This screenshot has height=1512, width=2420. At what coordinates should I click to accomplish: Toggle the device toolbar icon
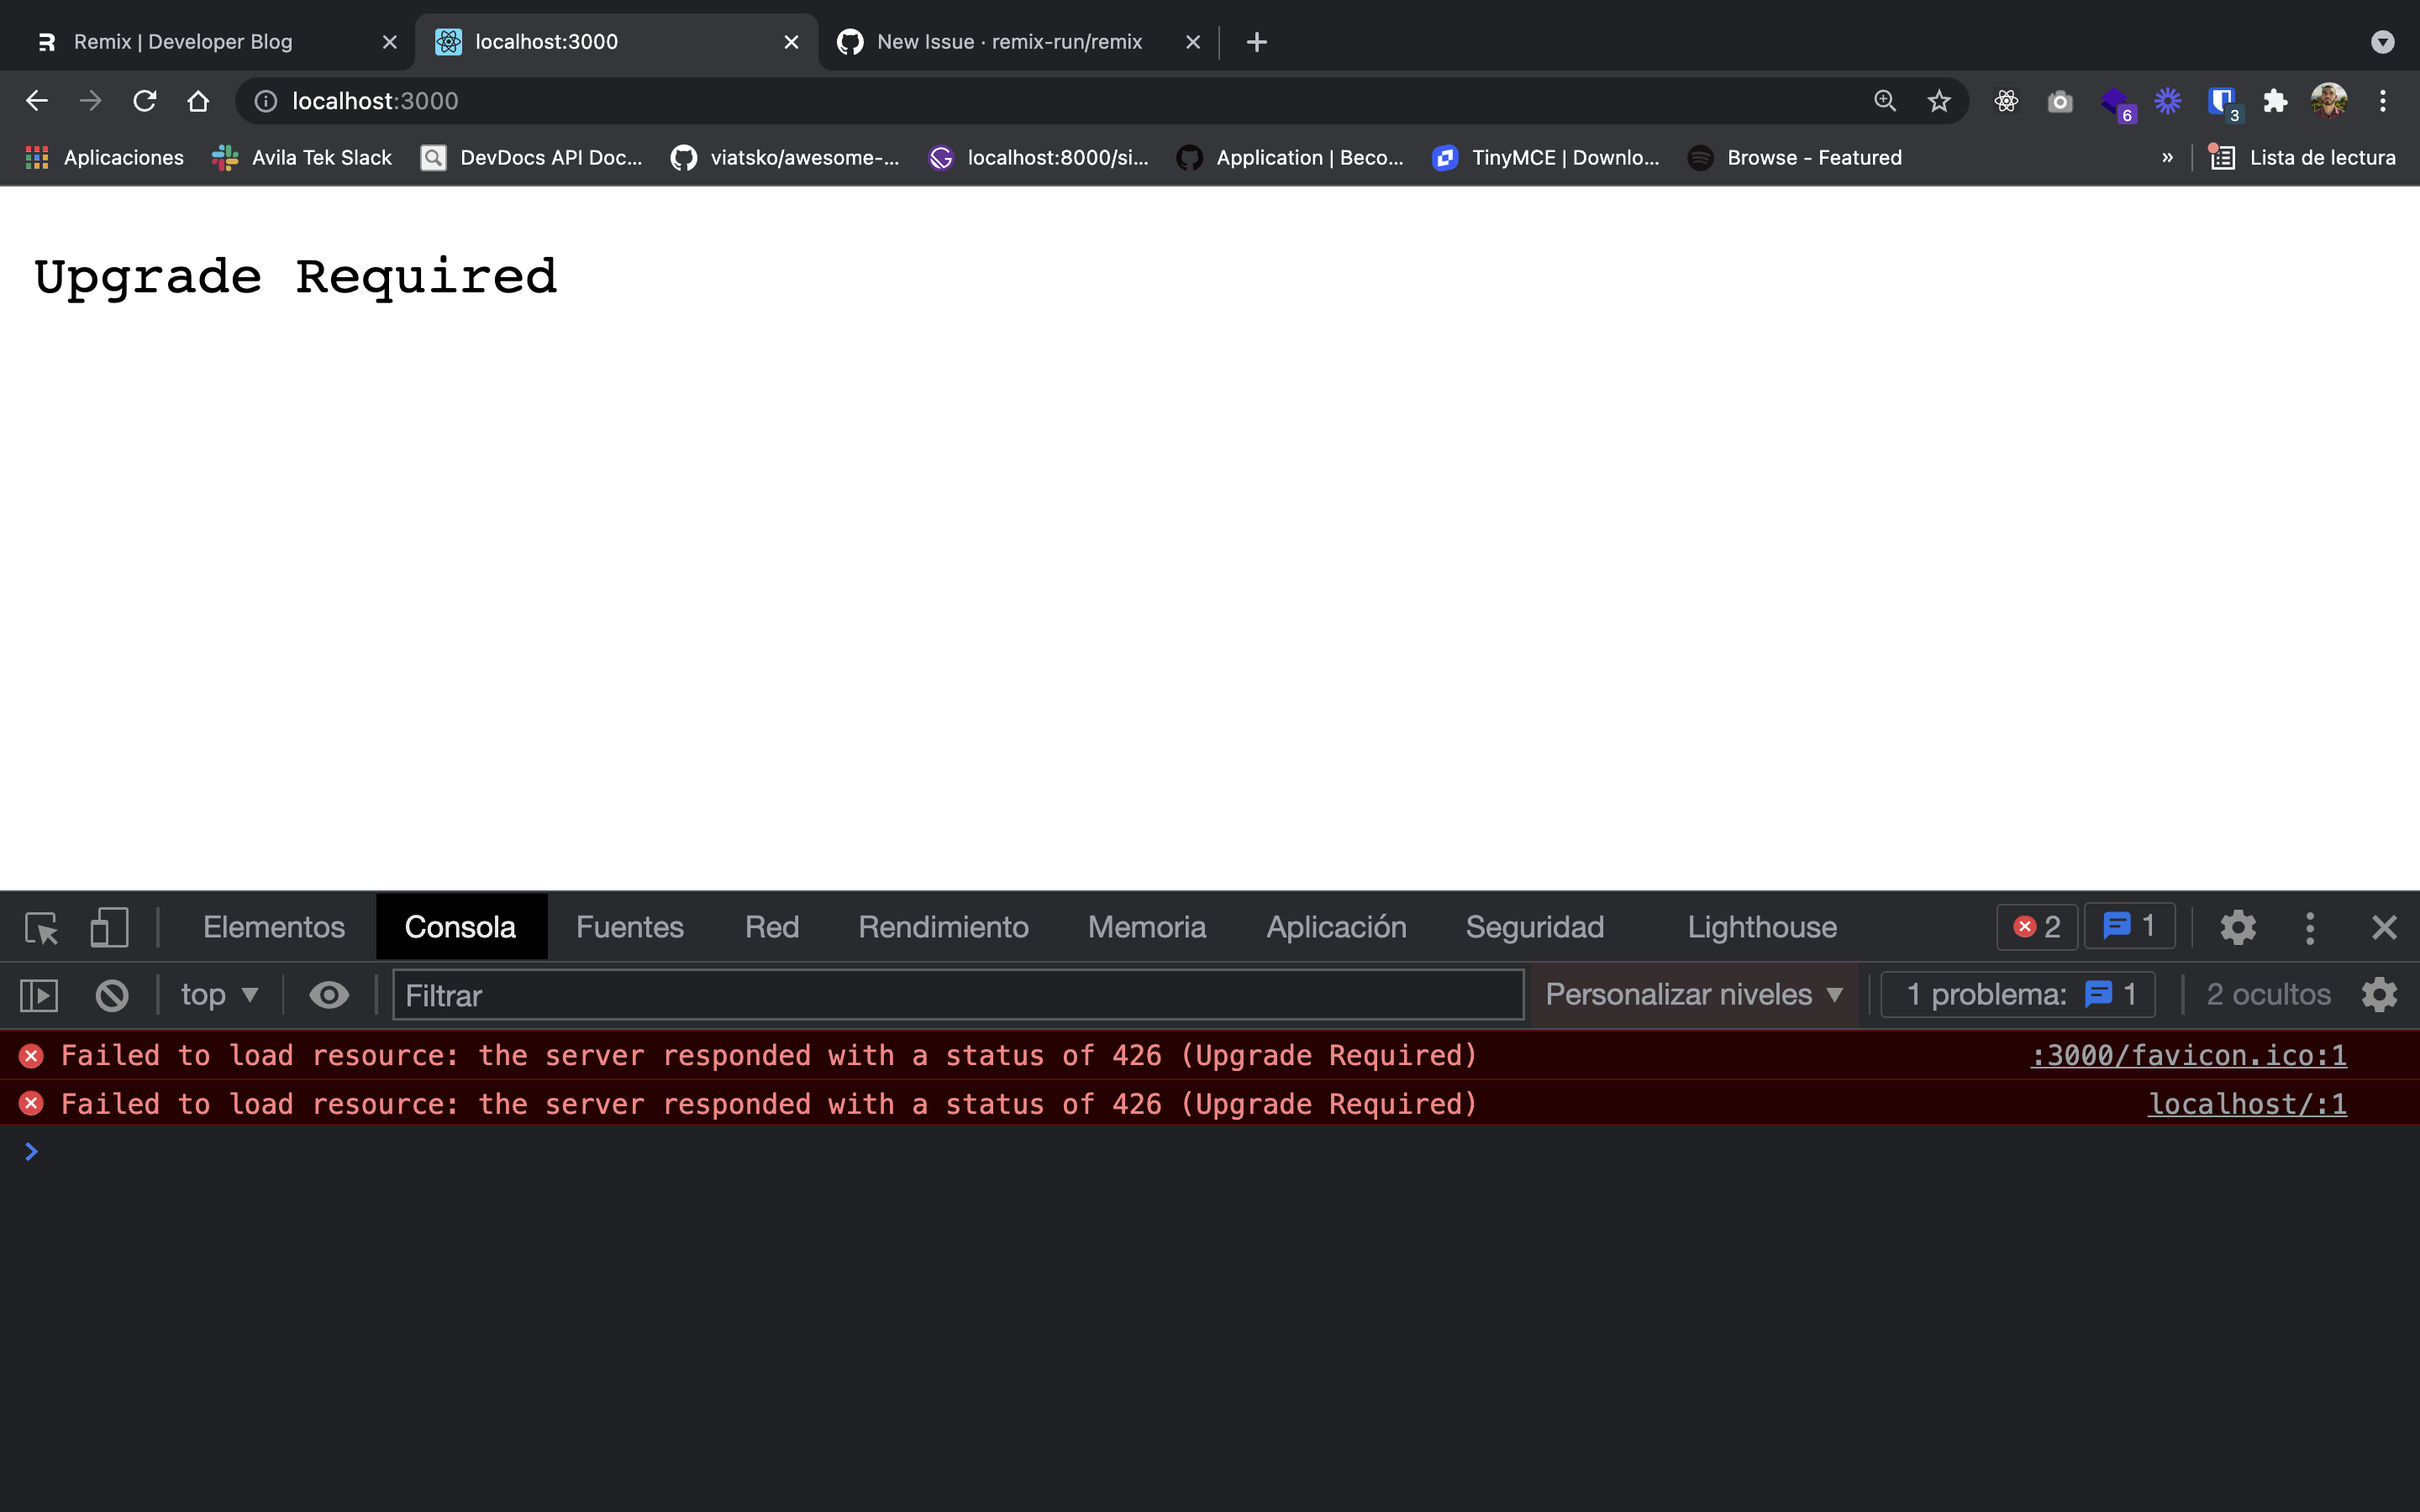tap(109, 928)
